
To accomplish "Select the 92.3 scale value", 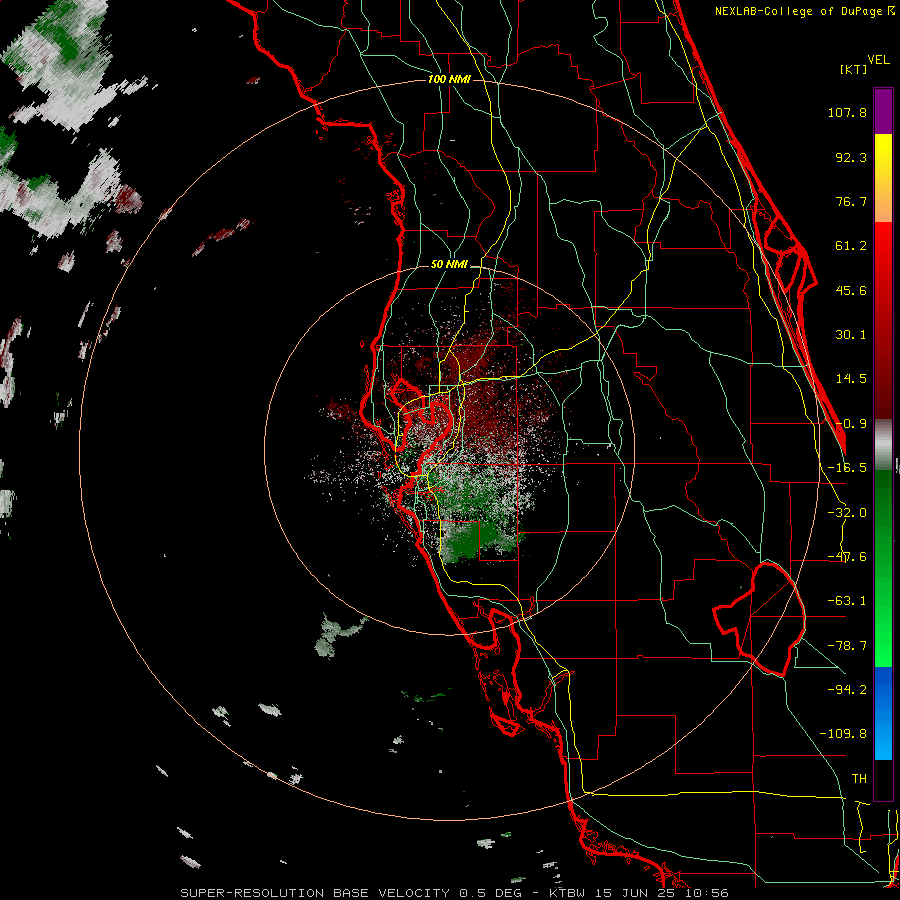I will tap(851, 157).
